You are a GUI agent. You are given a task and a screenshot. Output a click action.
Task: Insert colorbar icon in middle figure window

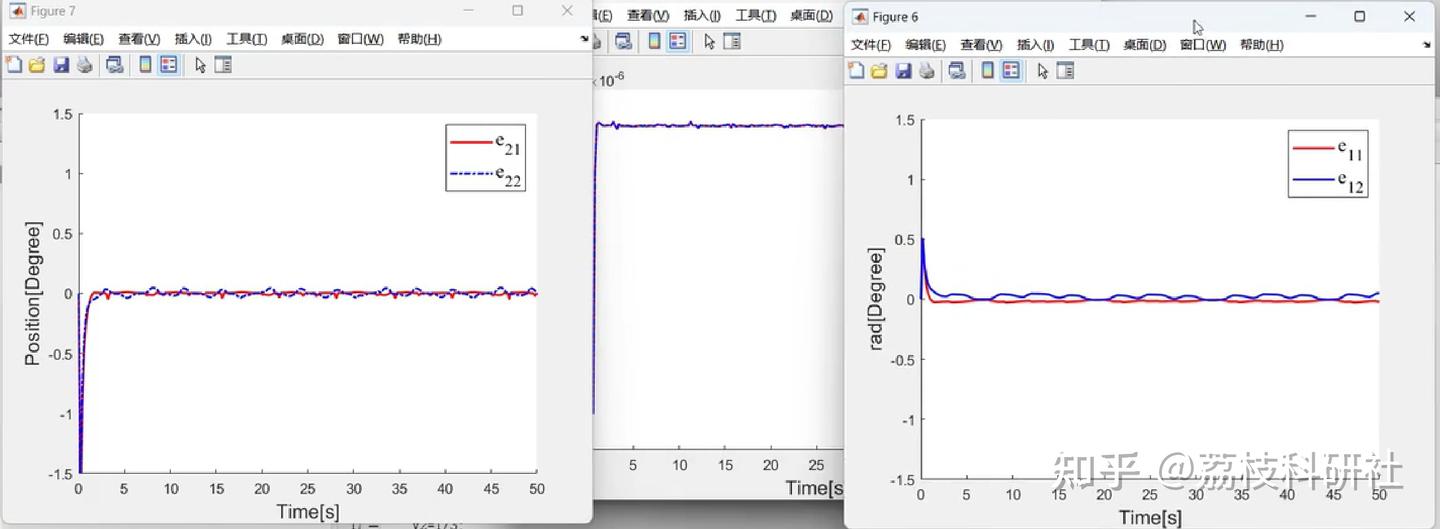(654, 41)
